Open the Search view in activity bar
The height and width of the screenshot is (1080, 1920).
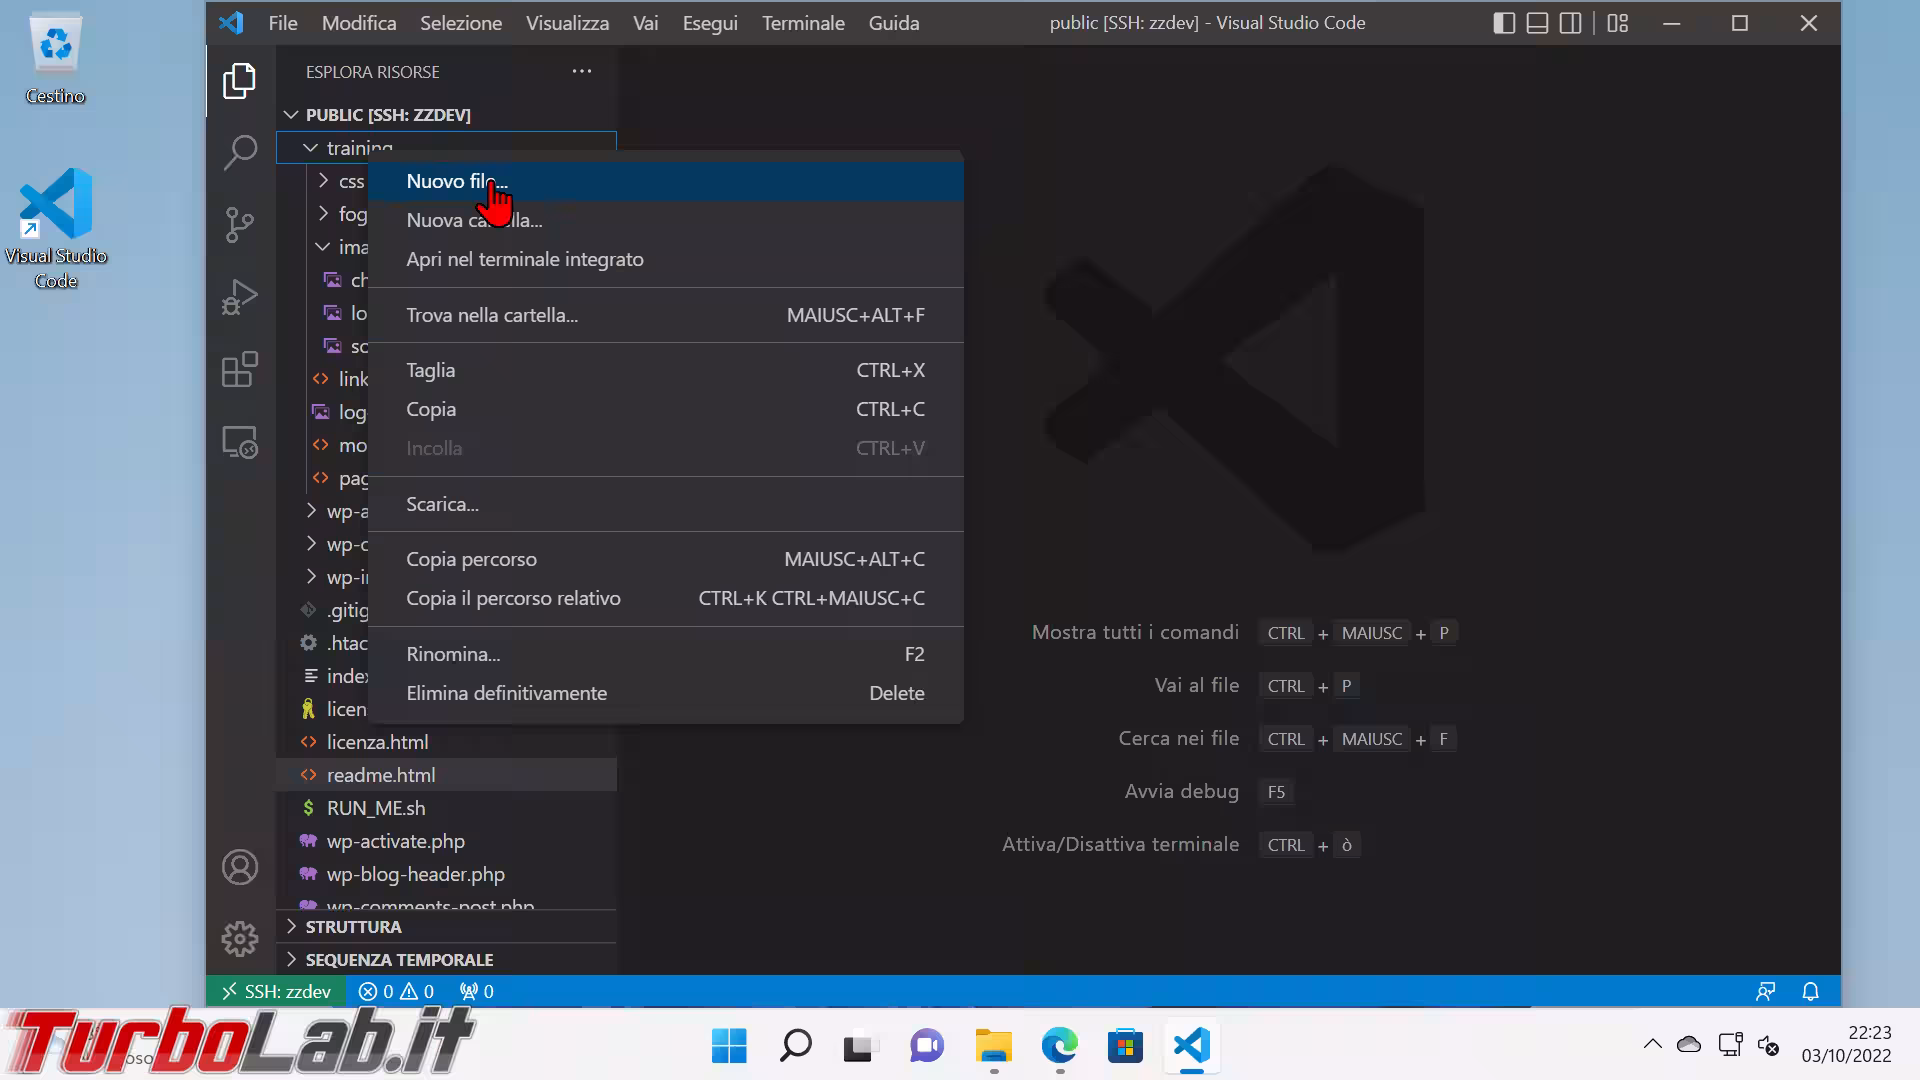click(x=240, y=153)
